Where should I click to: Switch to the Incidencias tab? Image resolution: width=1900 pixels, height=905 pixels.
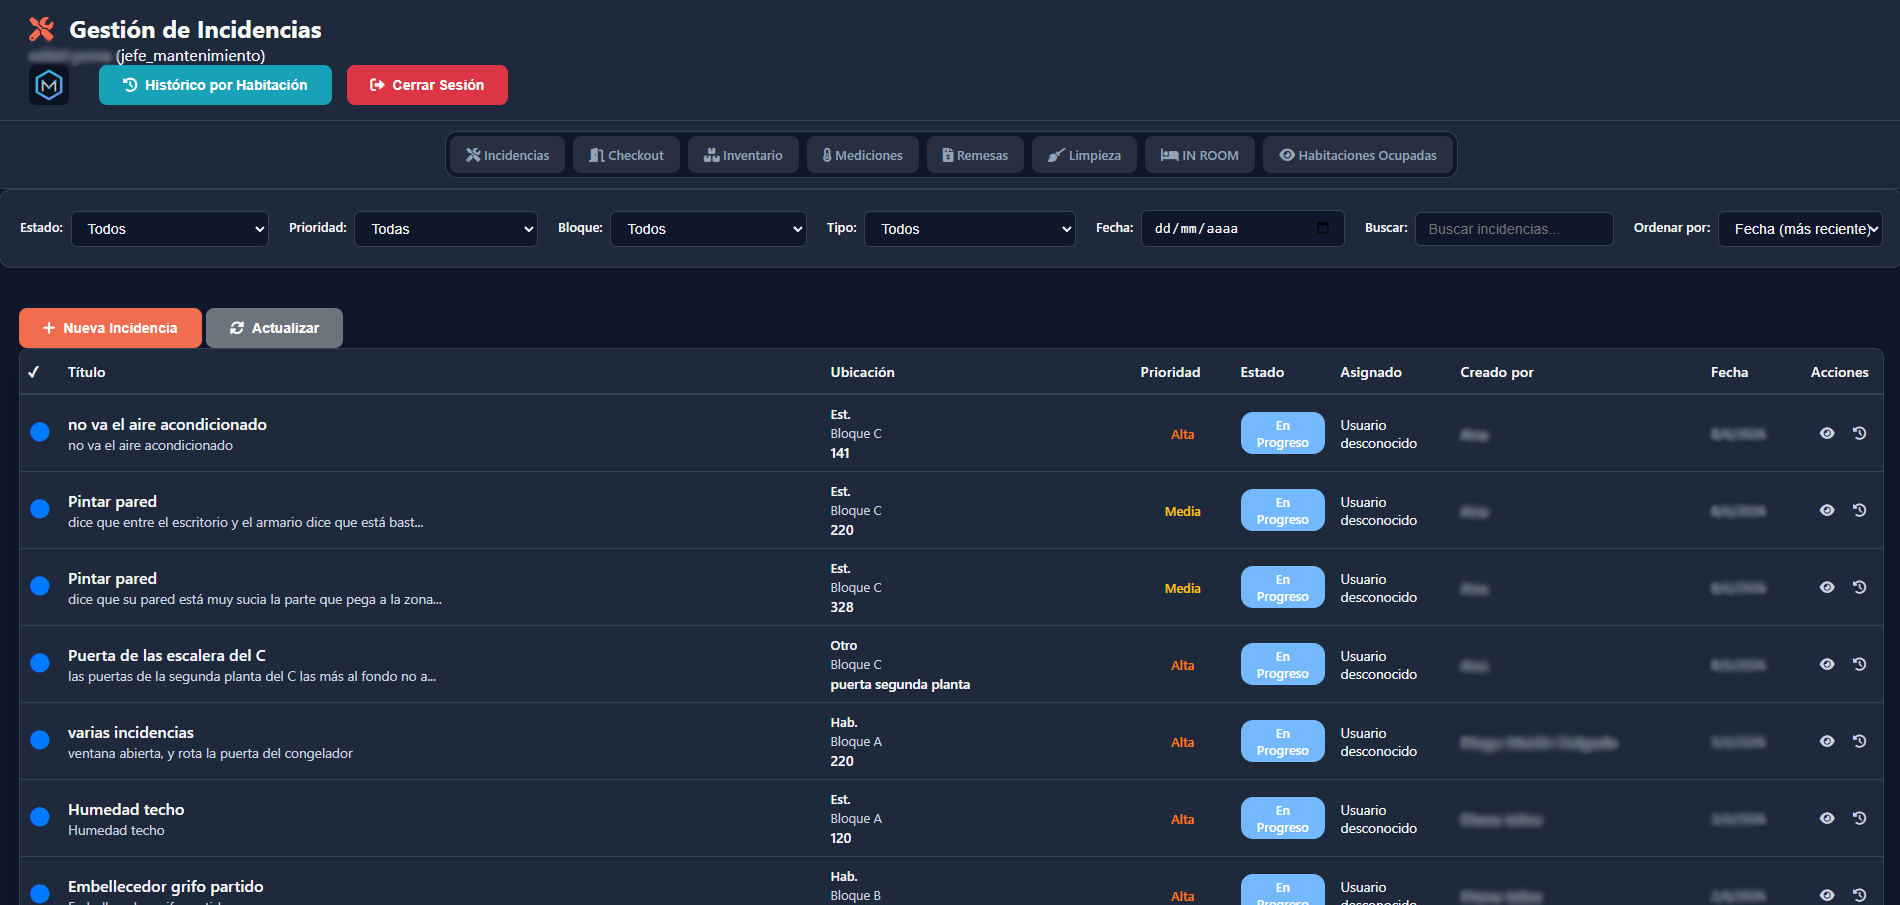click(508, 155)
